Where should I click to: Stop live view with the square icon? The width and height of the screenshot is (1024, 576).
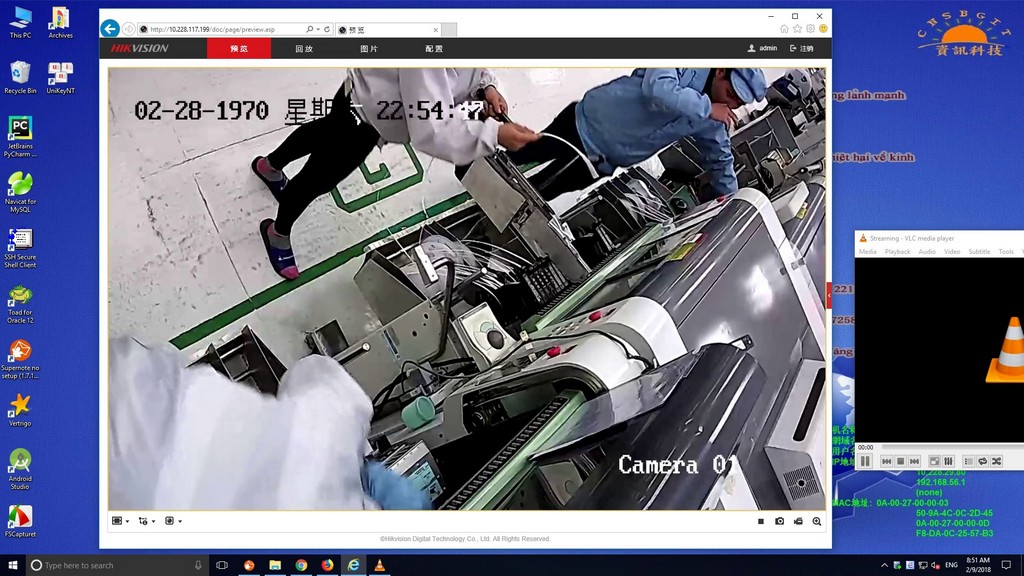pos(761,521)
